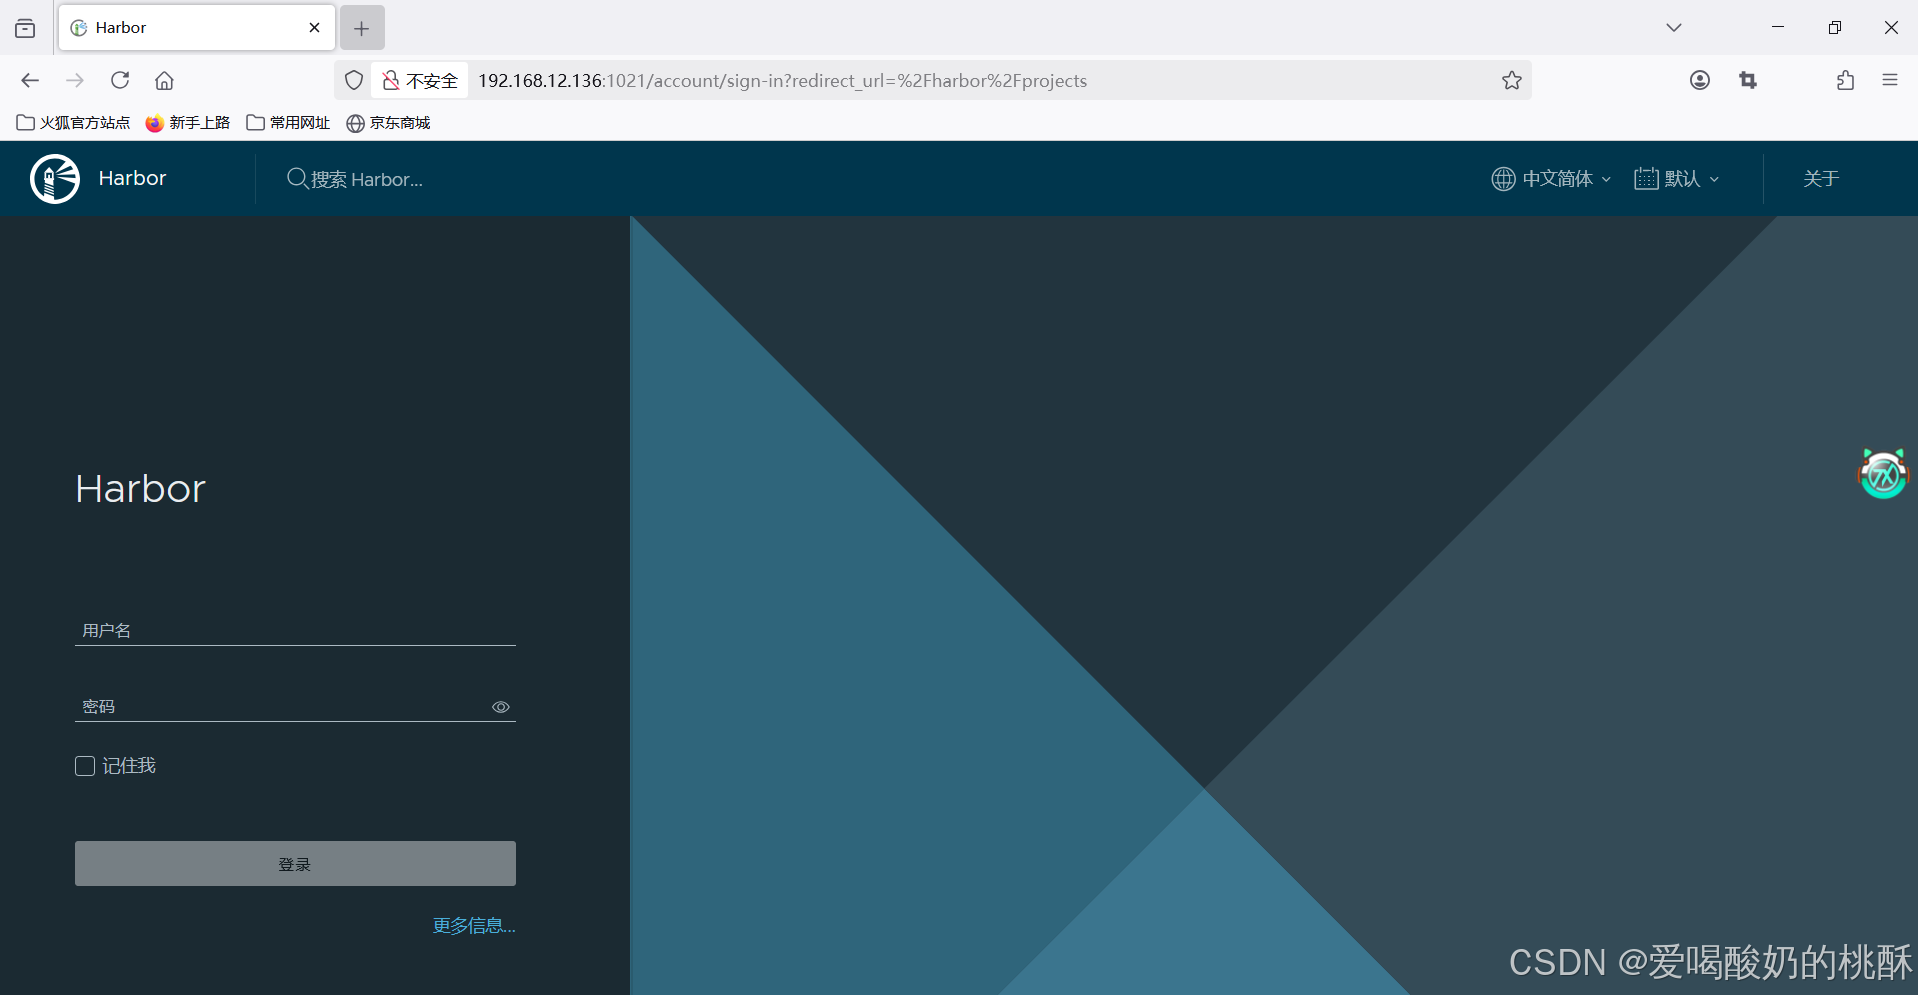This screenshot has width=1918, height=995.
Task: Open recent tabs view icon
Action: 25,28
